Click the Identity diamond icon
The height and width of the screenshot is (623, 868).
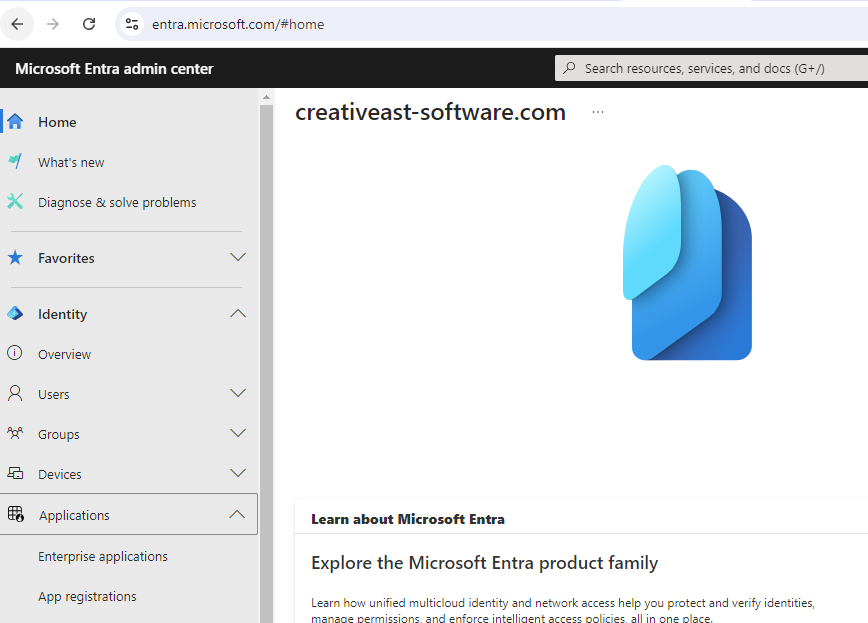tap(15, 314)
